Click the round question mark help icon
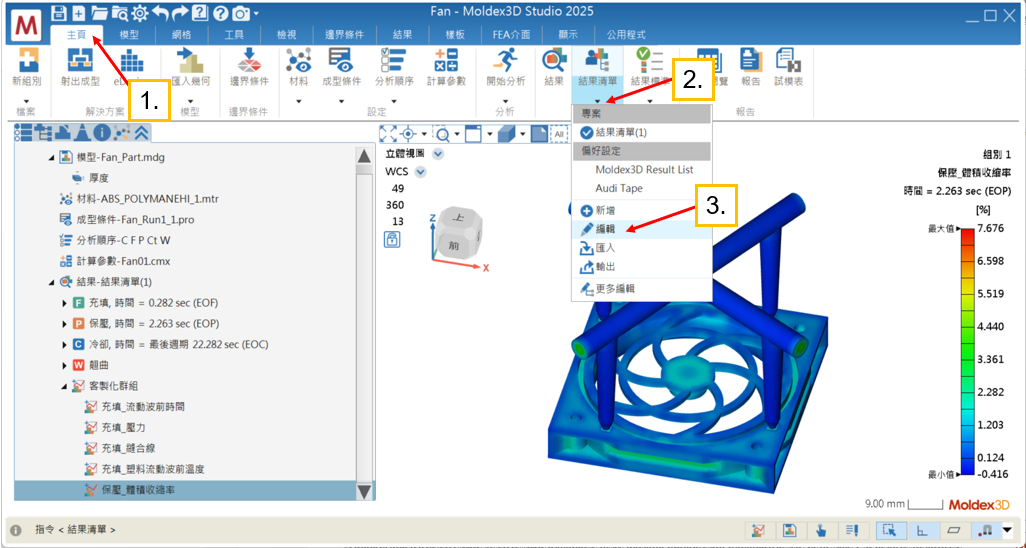This screenshot has height=548, width=1026. point(221,12)
